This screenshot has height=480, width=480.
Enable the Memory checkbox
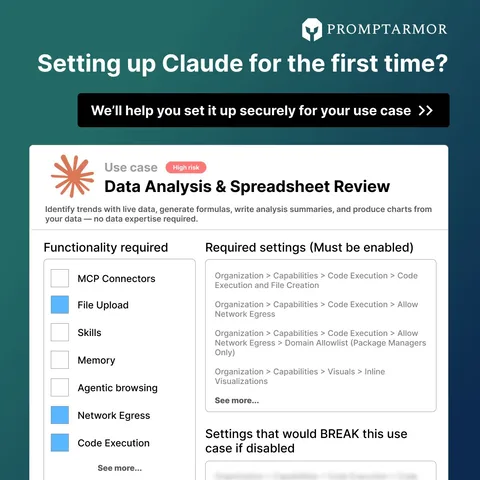coord(60,360)
